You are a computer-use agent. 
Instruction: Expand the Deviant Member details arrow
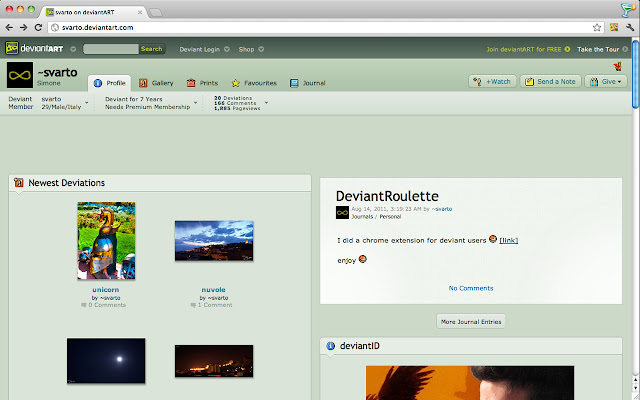click(x=87, y=102)
